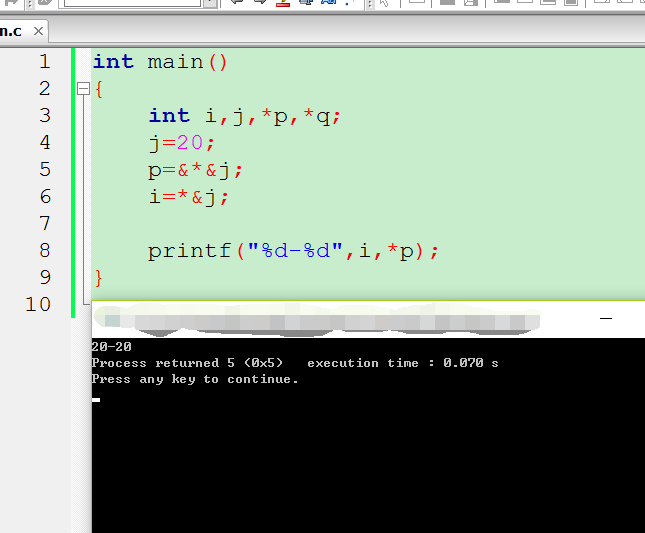Open the toolbar combo box dropdown arrow
645x533 pixels.
tap(210, 3)
